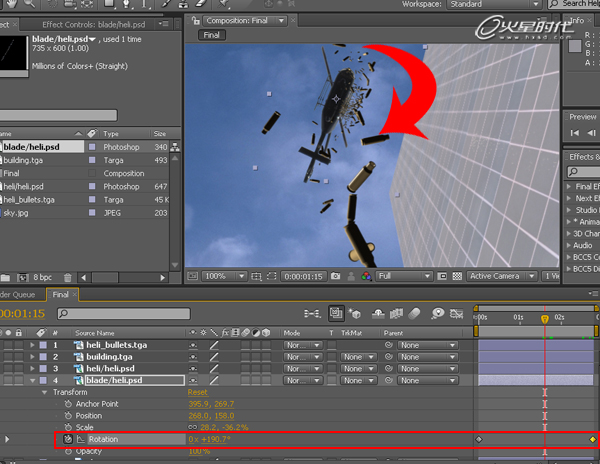The image size is (600, 464).
Task: Select the Final timeline tab
Action: (60, 295)
